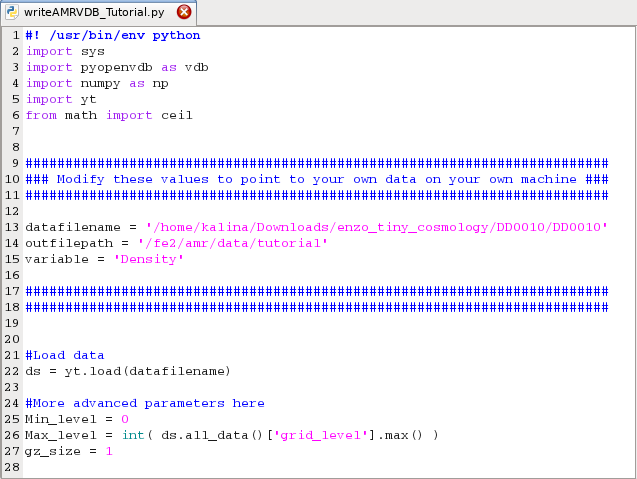This screenshot has width=637, height=479.
Task: Click the datafilename path string
Action: coord(376,227)
